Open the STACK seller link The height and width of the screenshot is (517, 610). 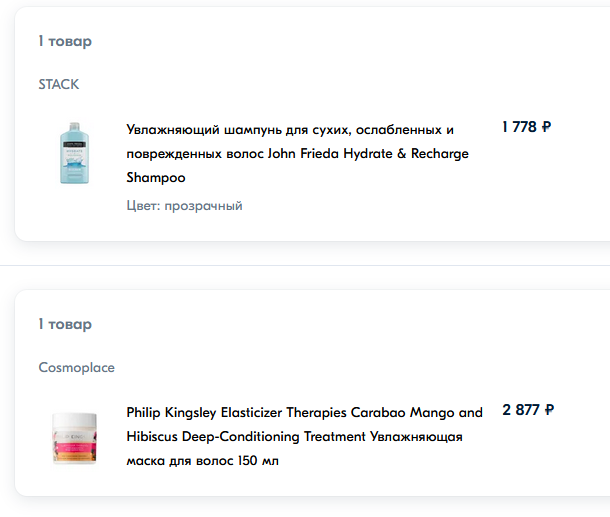59,85
